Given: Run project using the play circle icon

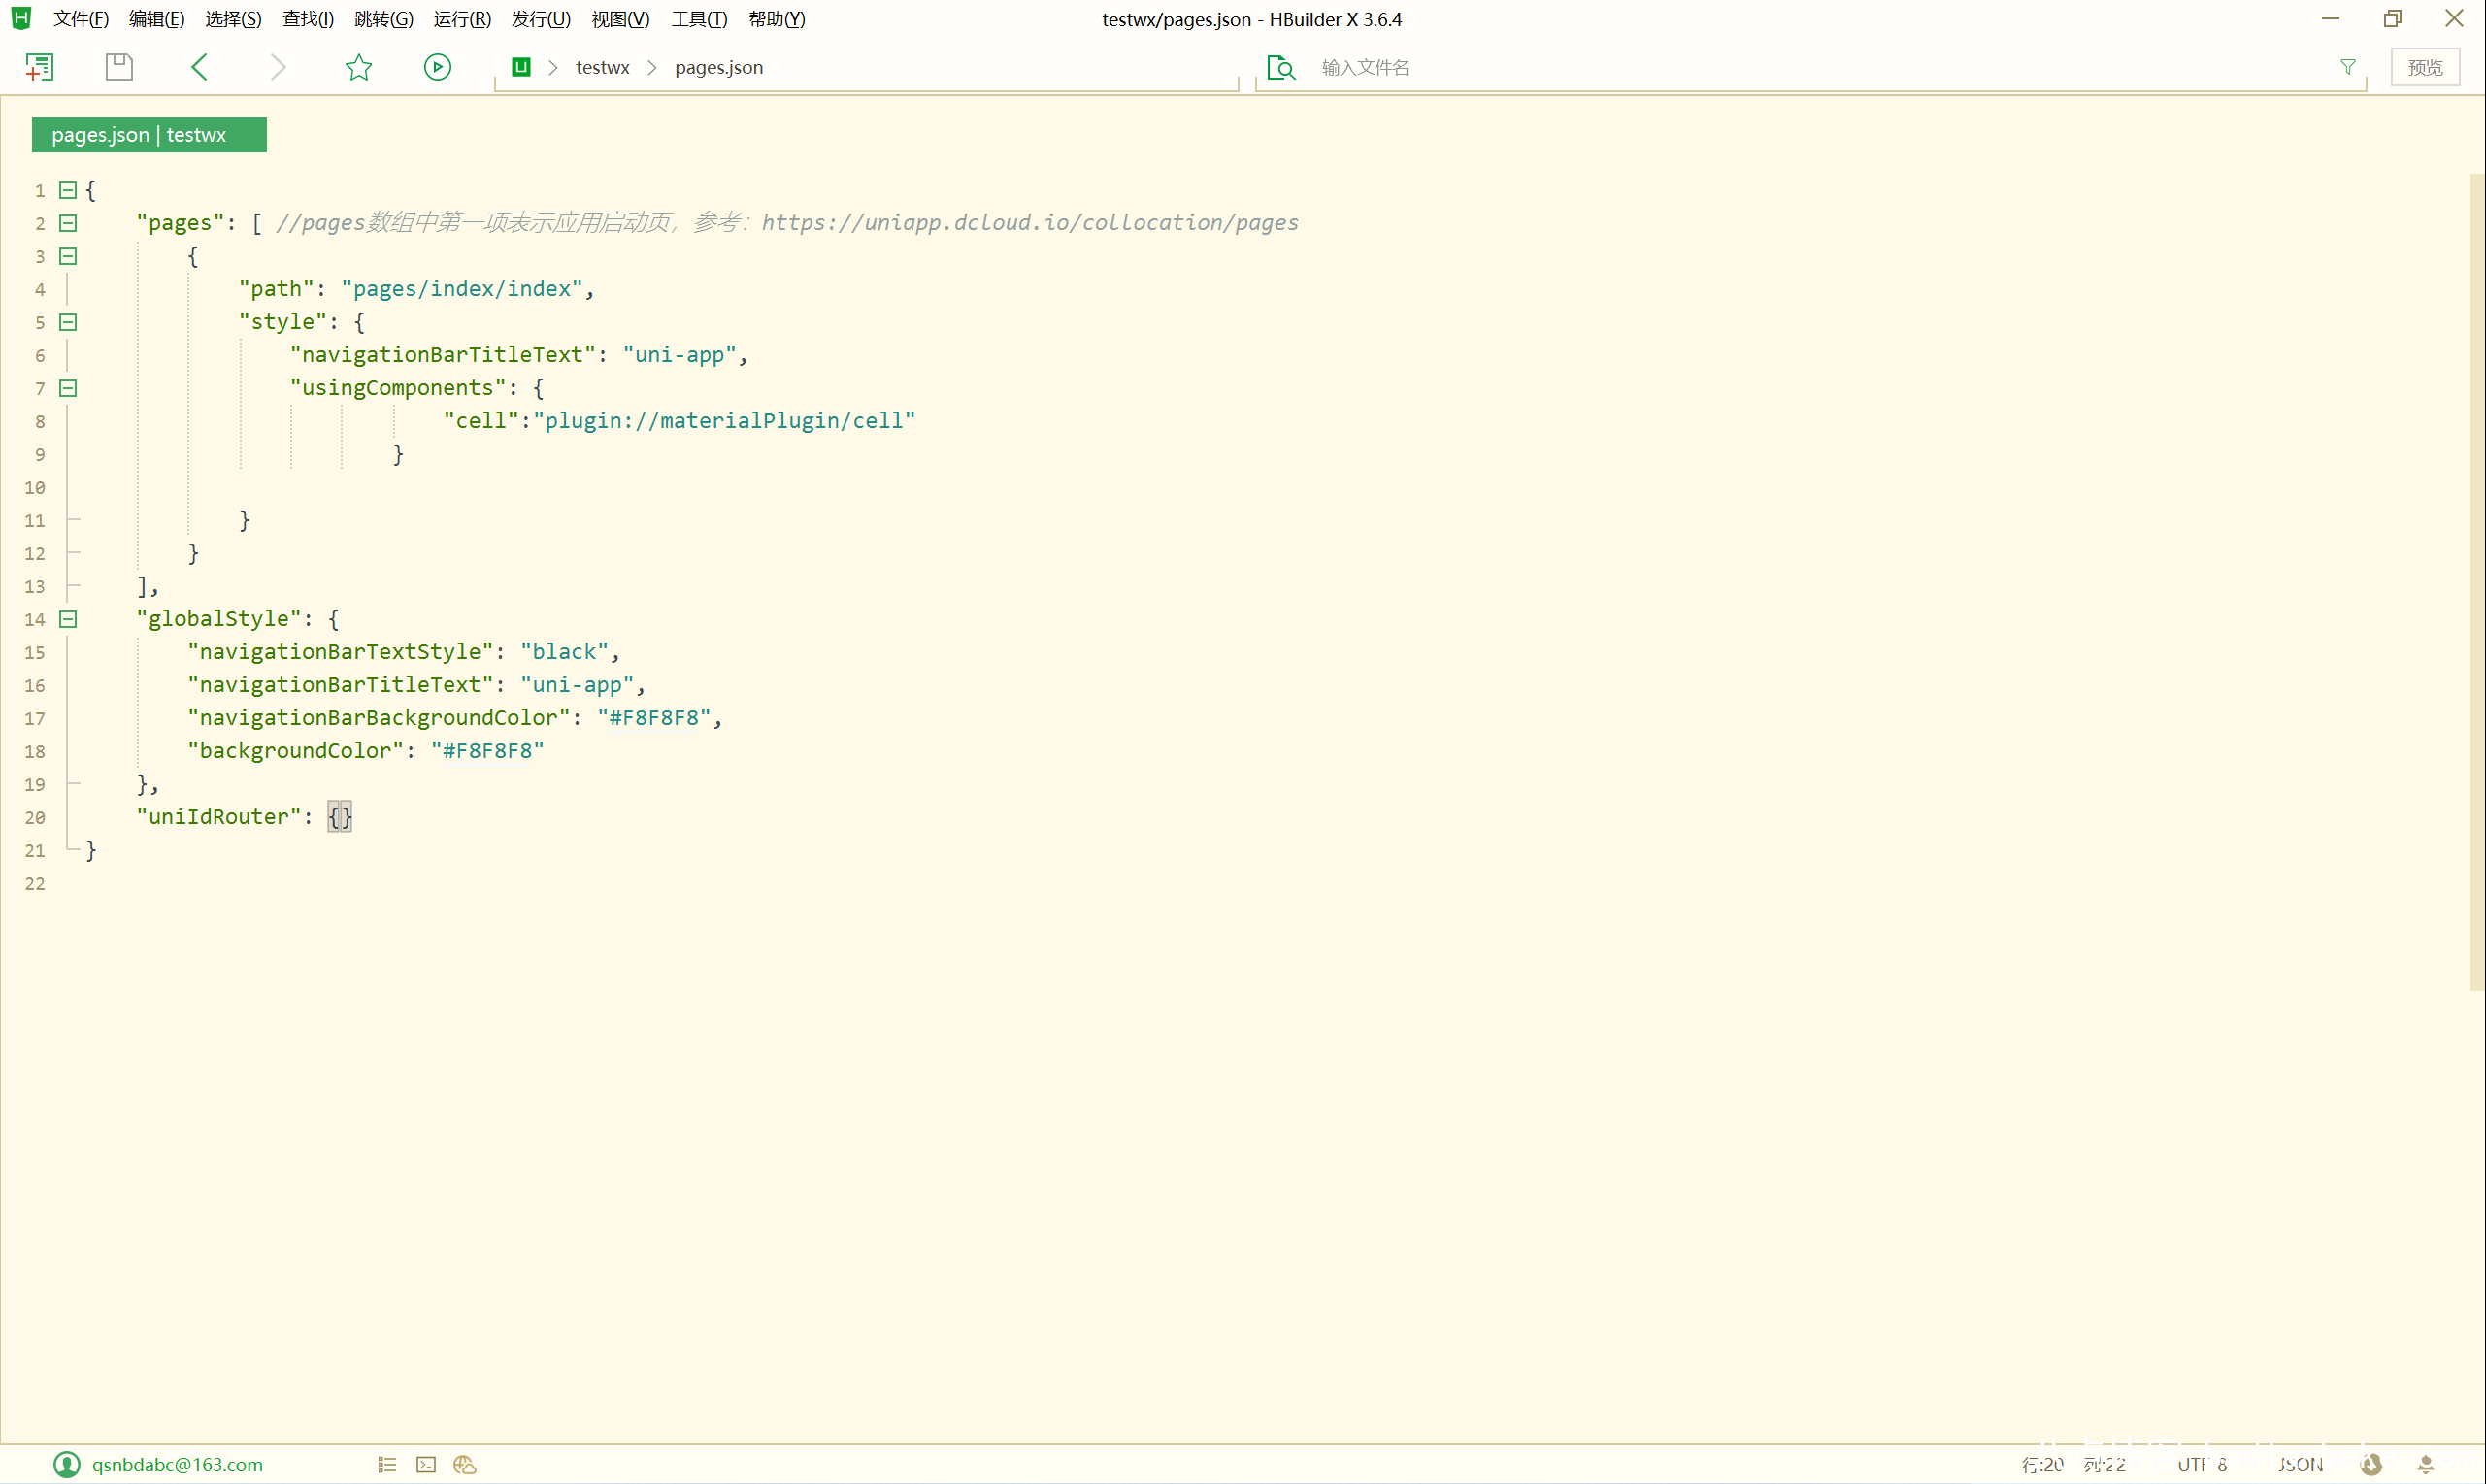Looking at the screenshot, I should click(x=437, y=67).
